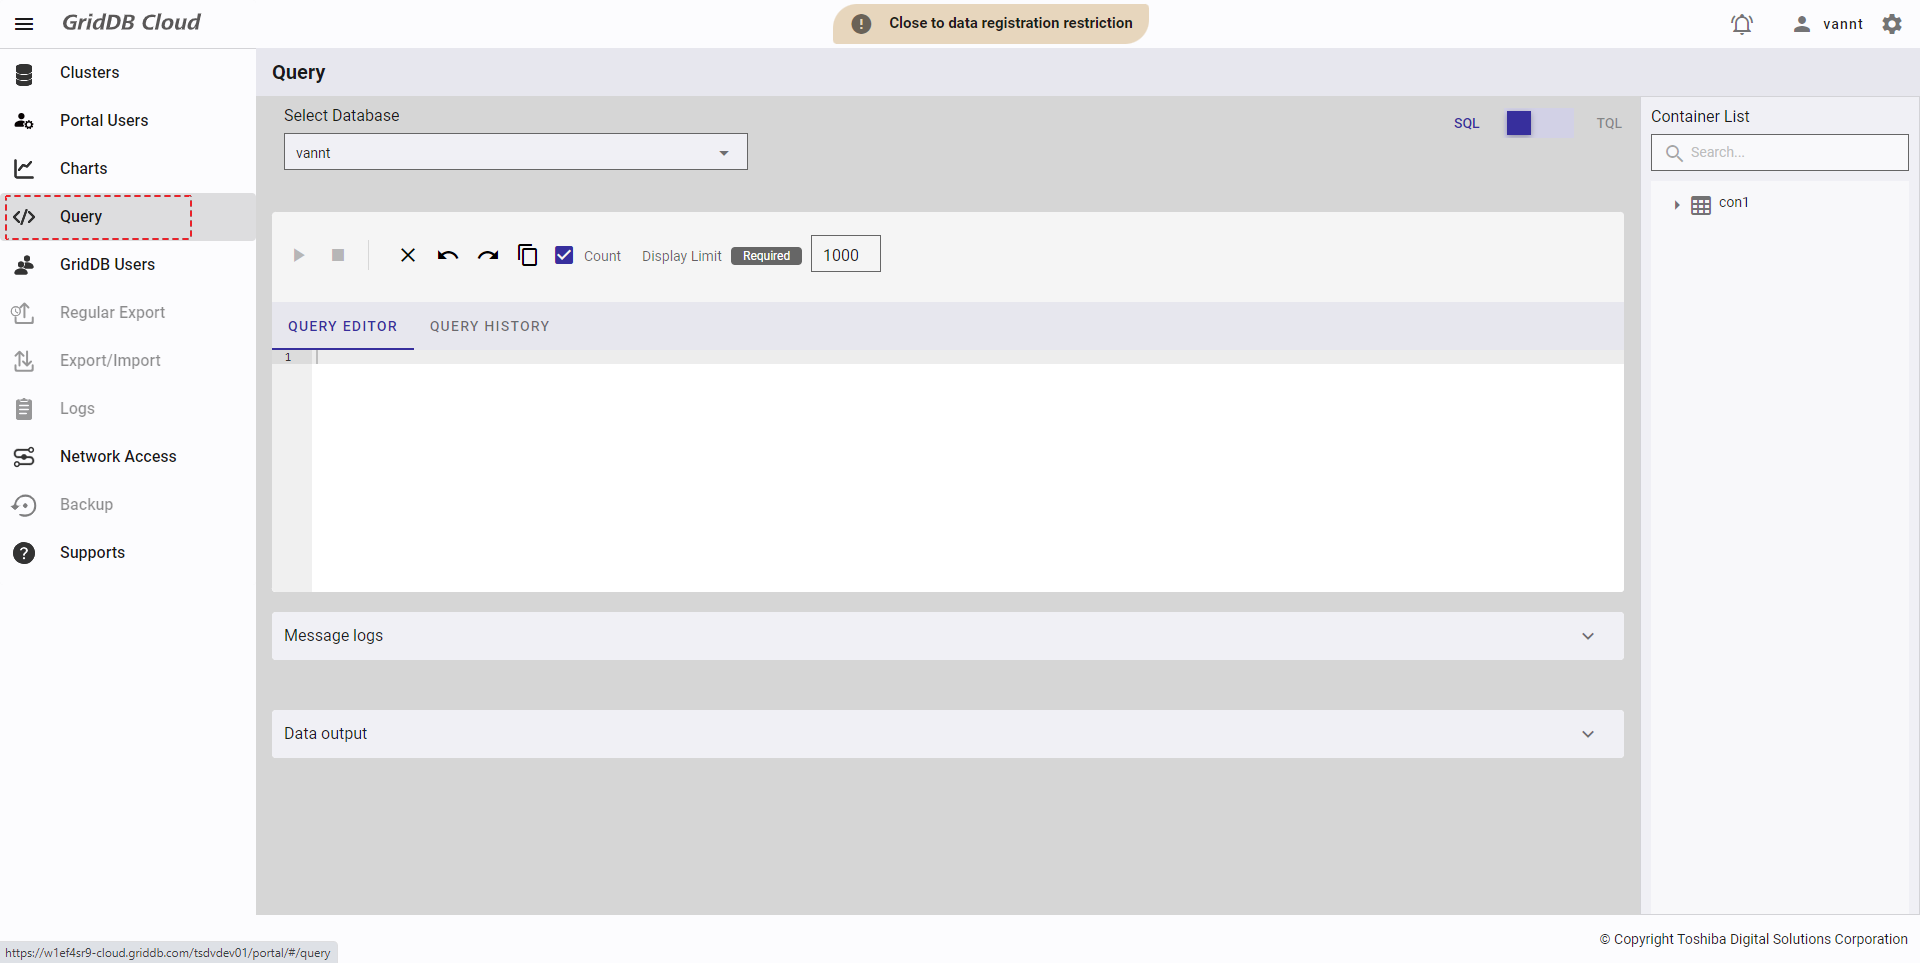Click inside the query editor area
Viewport: 1920px width, 963px height.
coord(968,471)
